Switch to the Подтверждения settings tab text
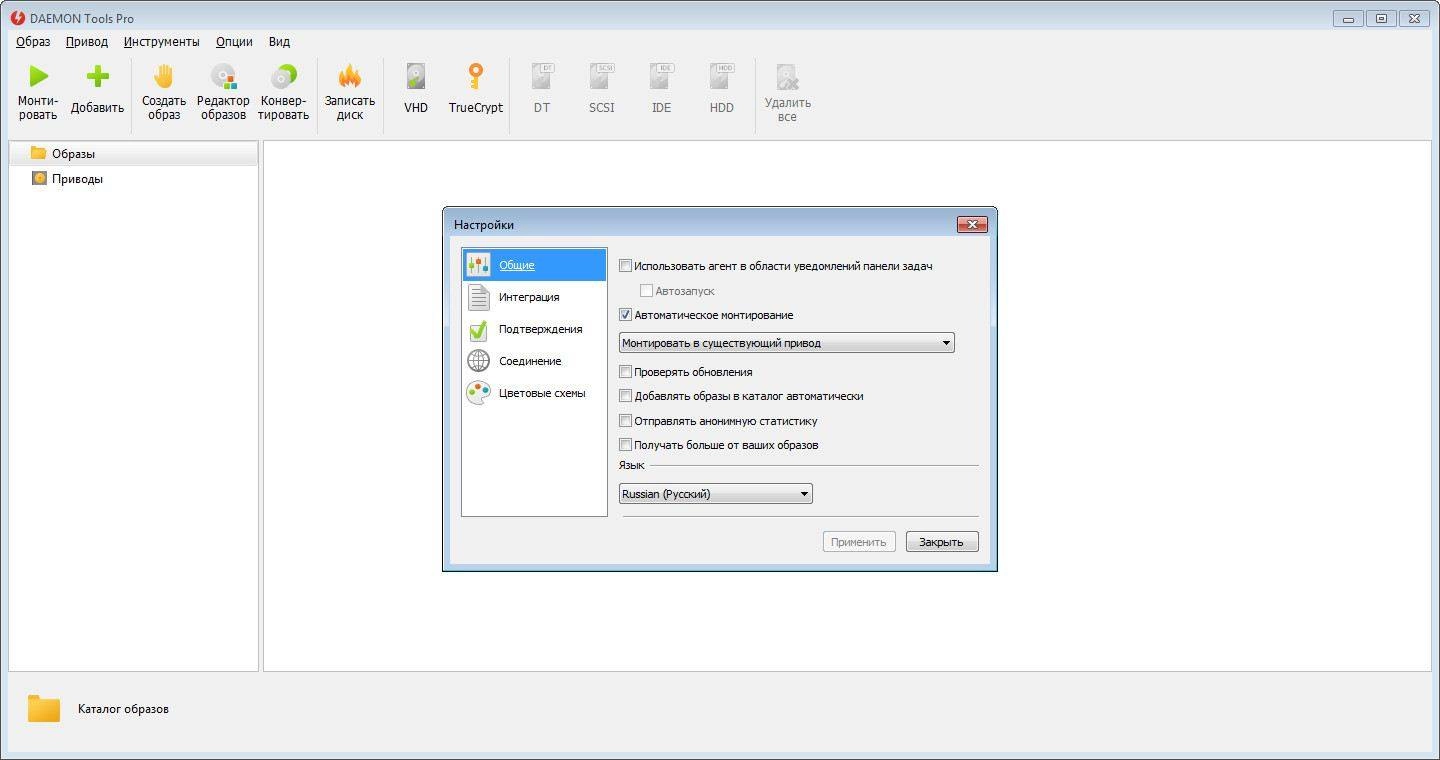 (540, 329)
